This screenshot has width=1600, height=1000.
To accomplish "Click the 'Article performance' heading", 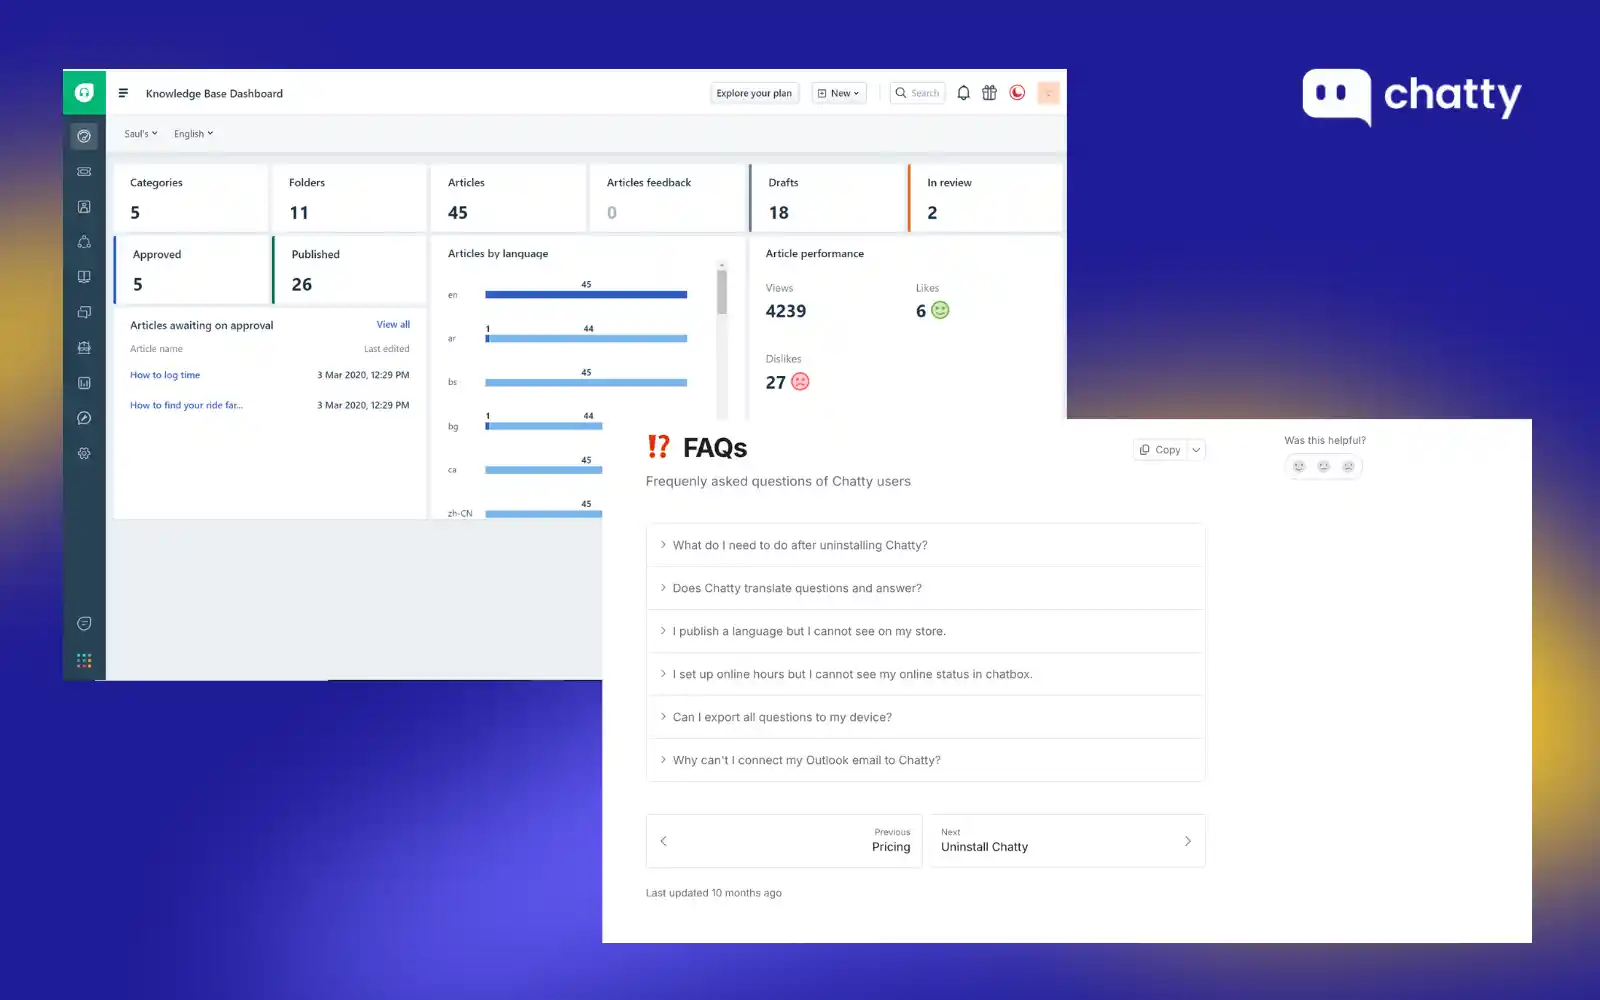I will coord(815,253).
